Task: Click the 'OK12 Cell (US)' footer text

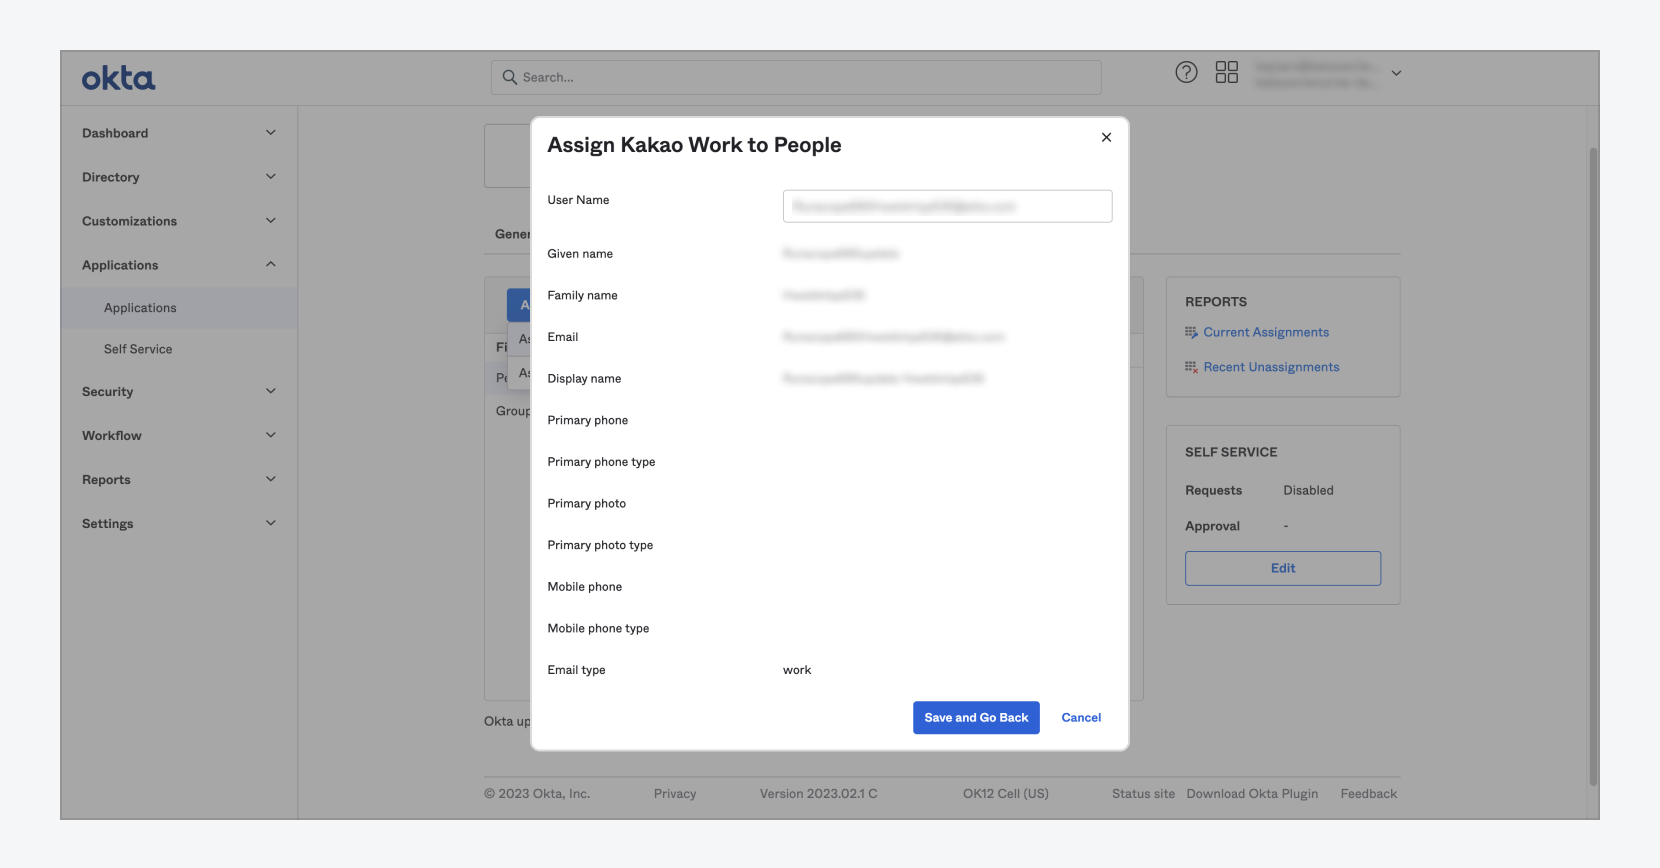Action: coord(1006,794)
